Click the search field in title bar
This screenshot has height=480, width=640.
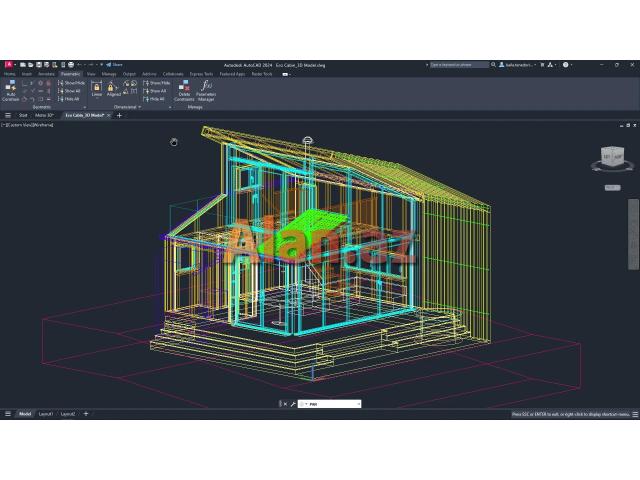(459, 64)
